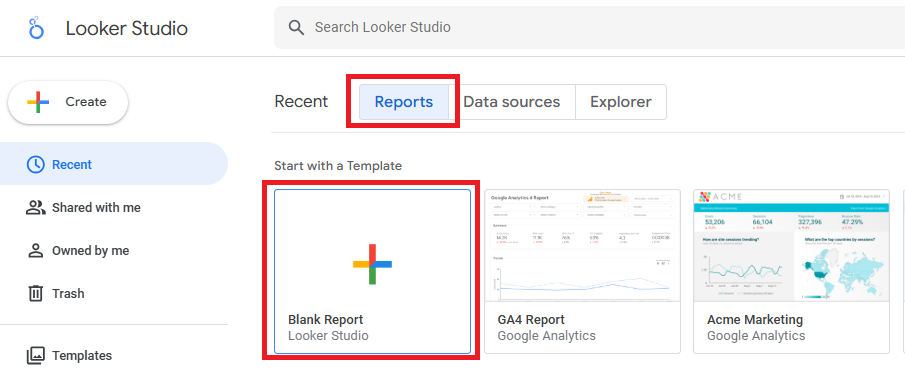Click the Looker Studio logo icon

click(36, 28)
